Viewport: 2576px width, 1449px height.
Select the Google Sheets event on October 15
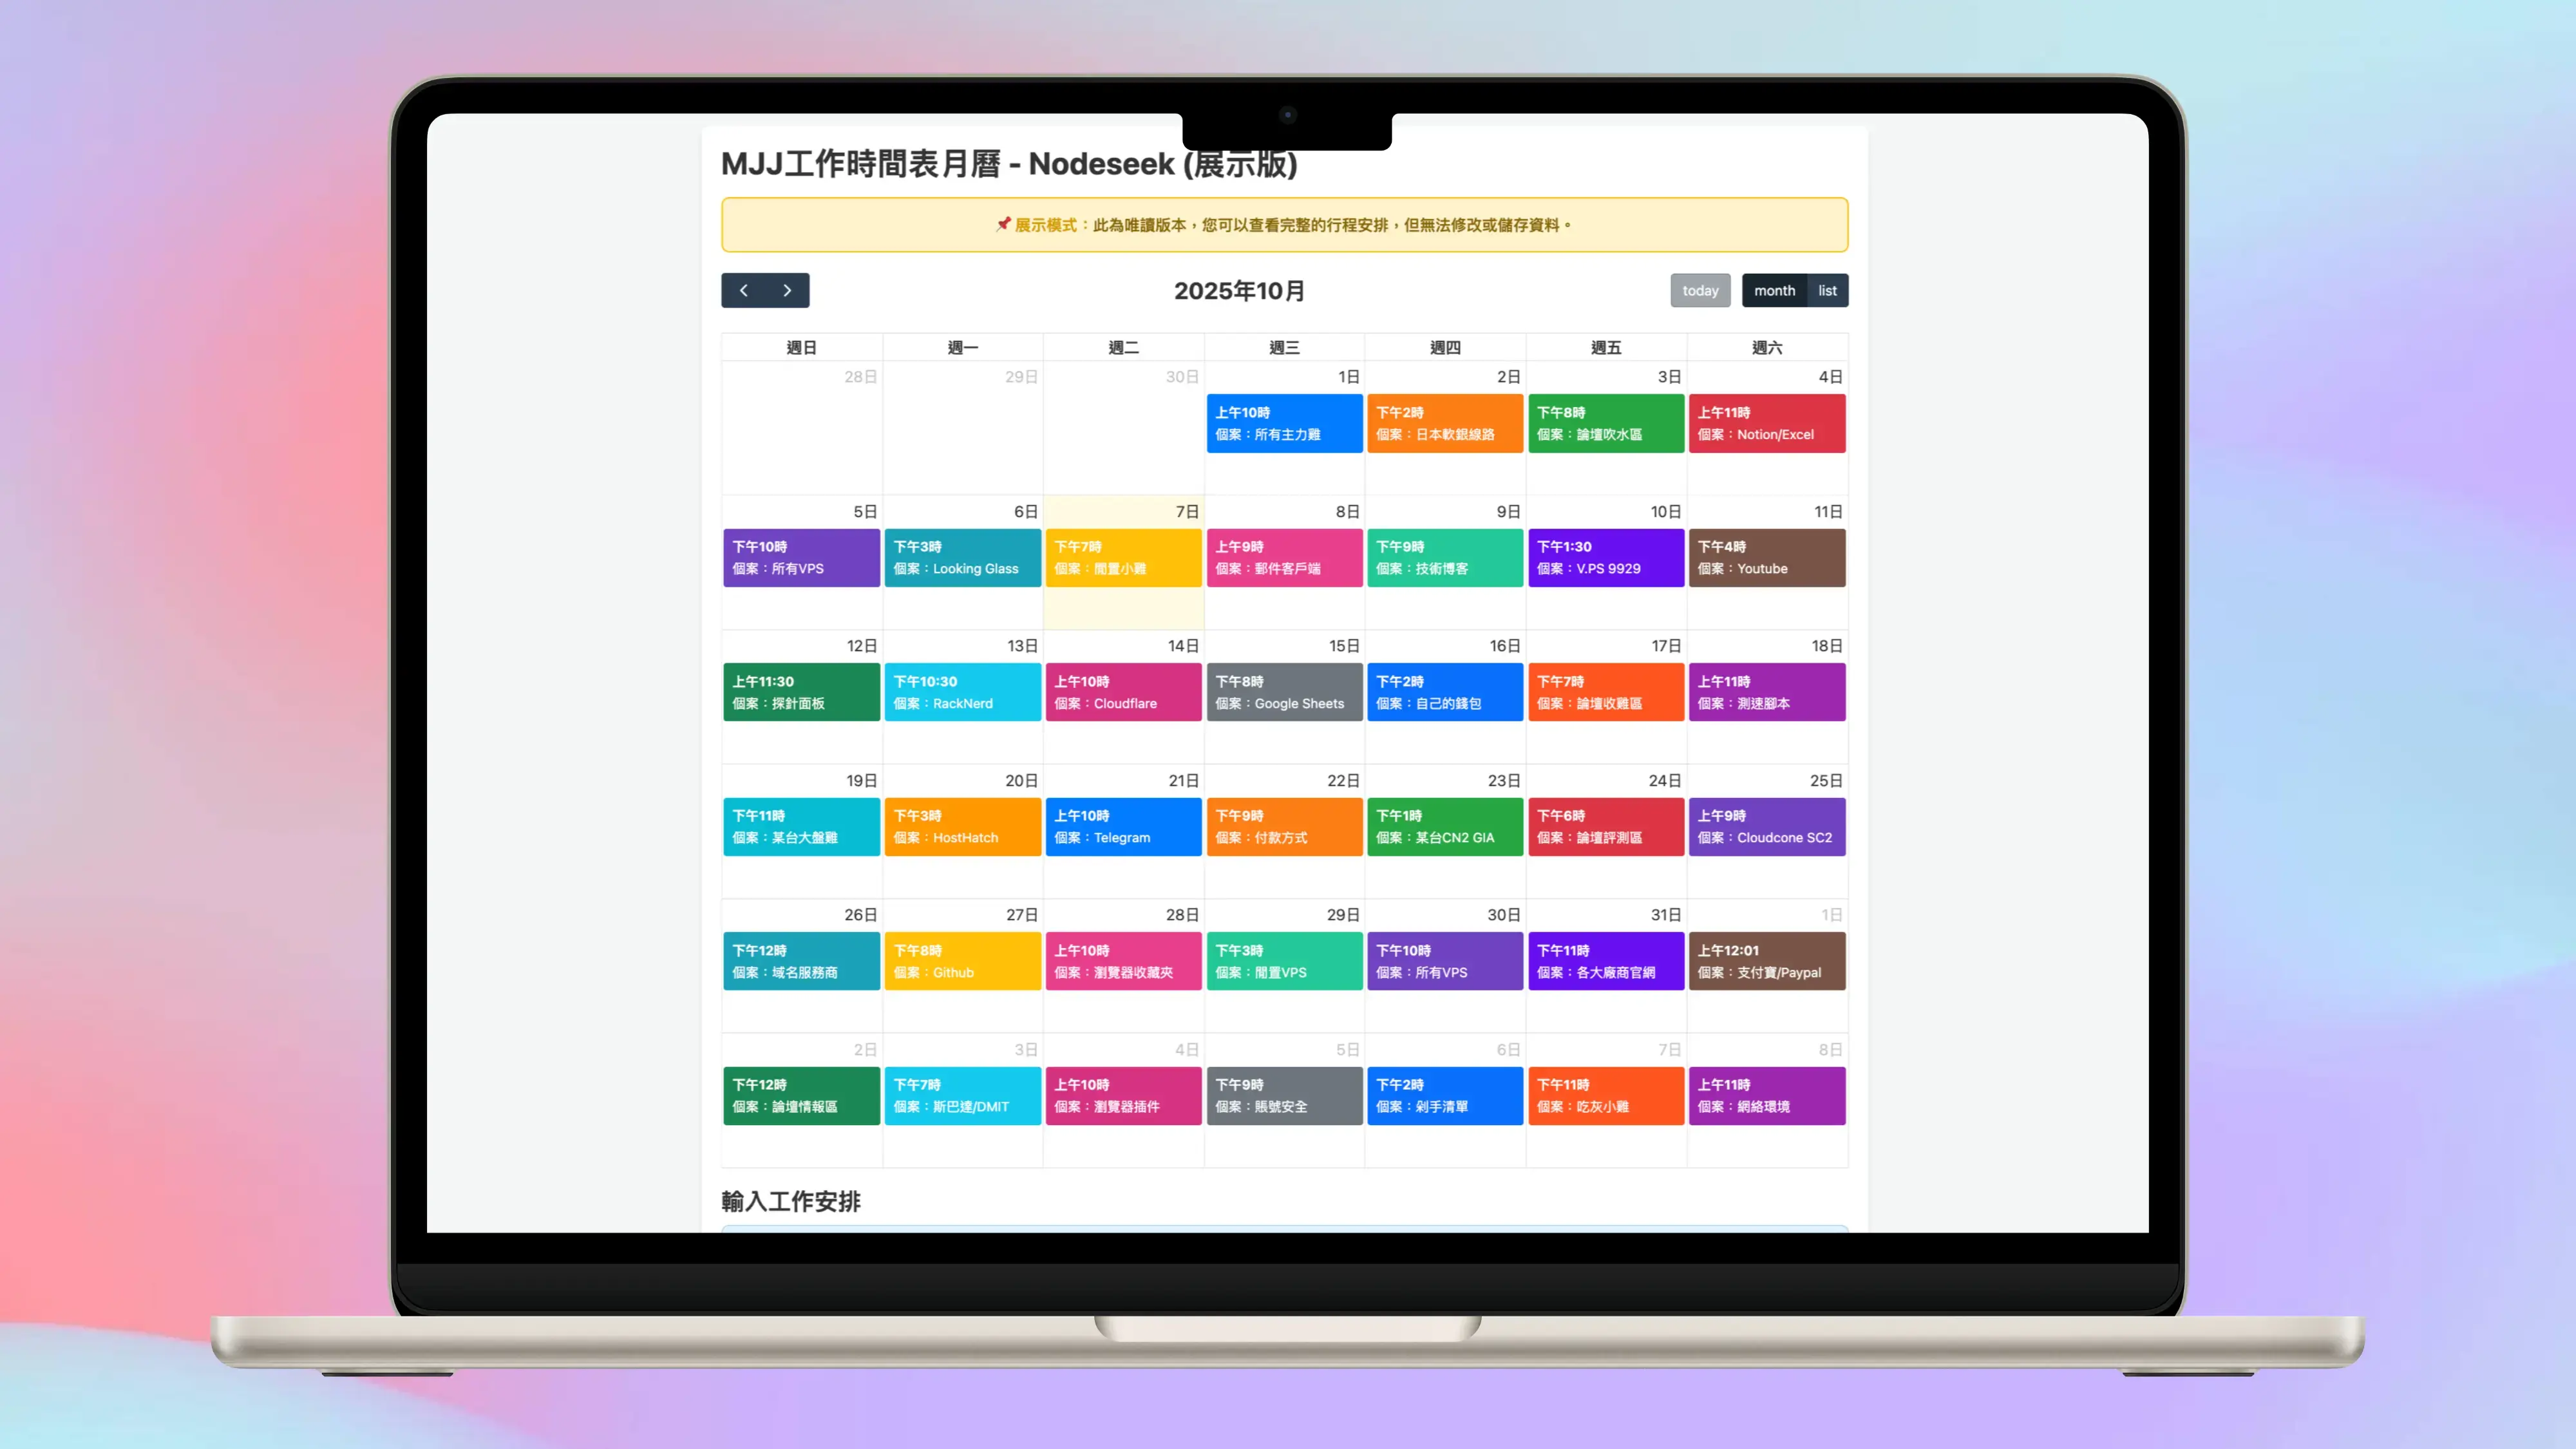1284,692
